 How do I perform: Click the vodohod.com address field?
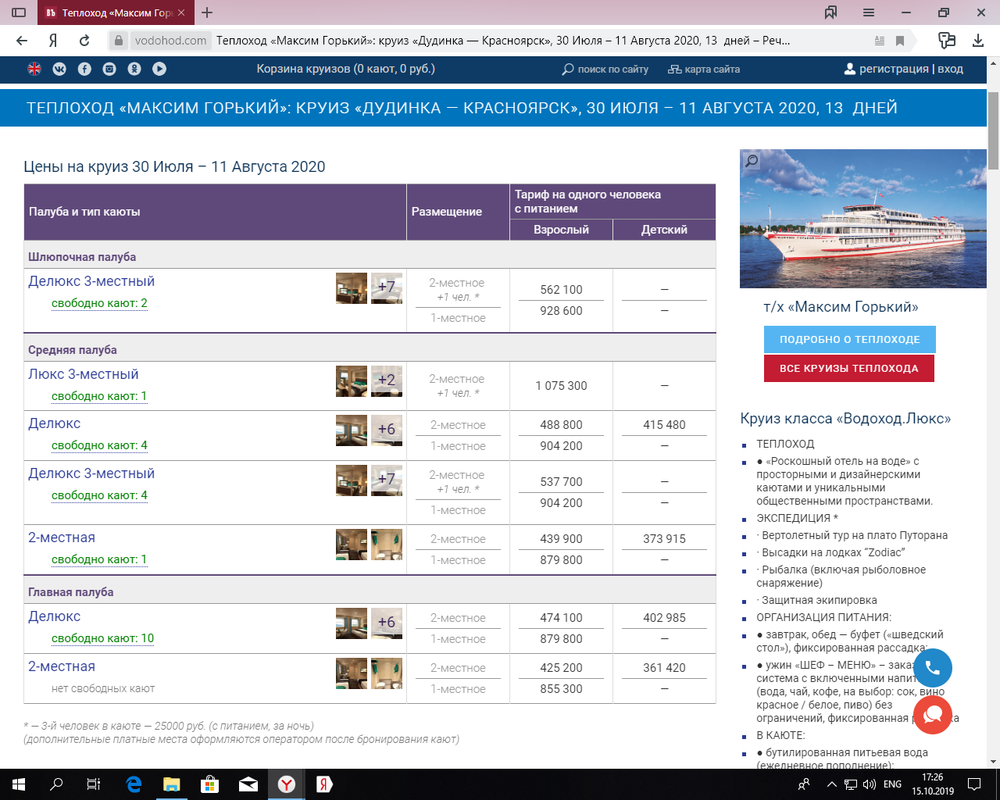[x=170, y=41]
